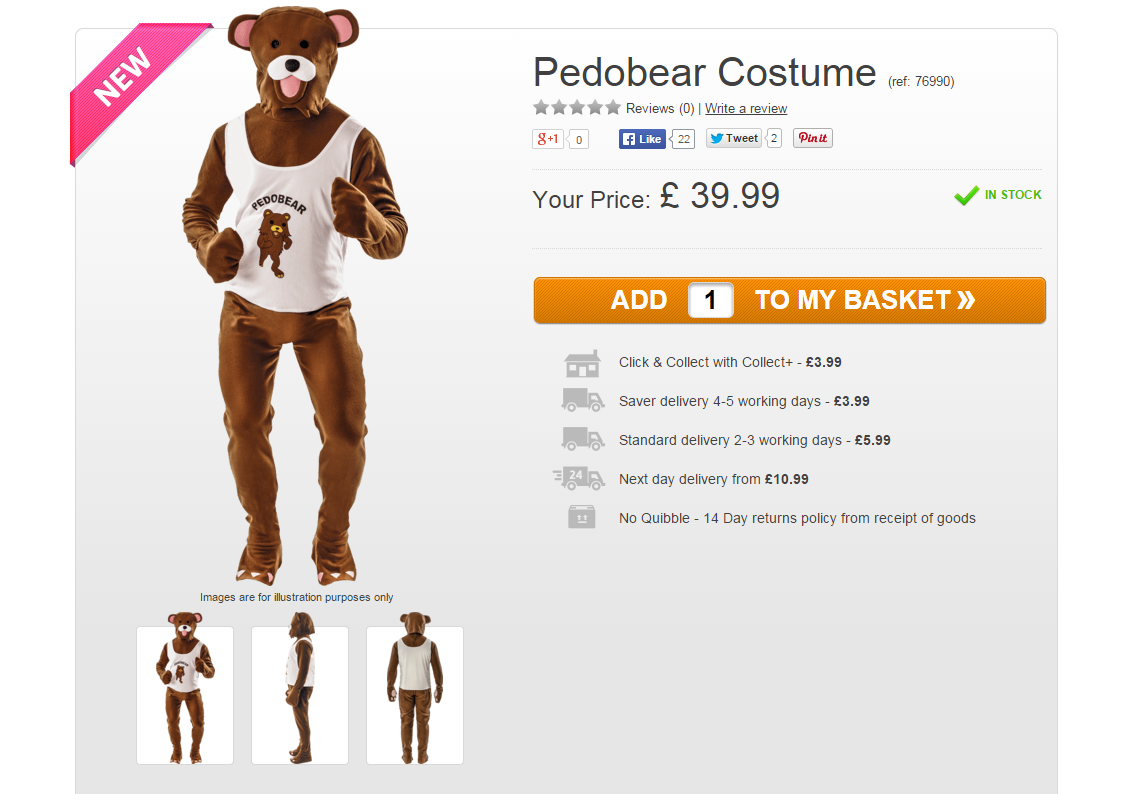This screenshot has height=794, width=1135.
Task: Click the Google +1 button
Action: pos(548,139)
